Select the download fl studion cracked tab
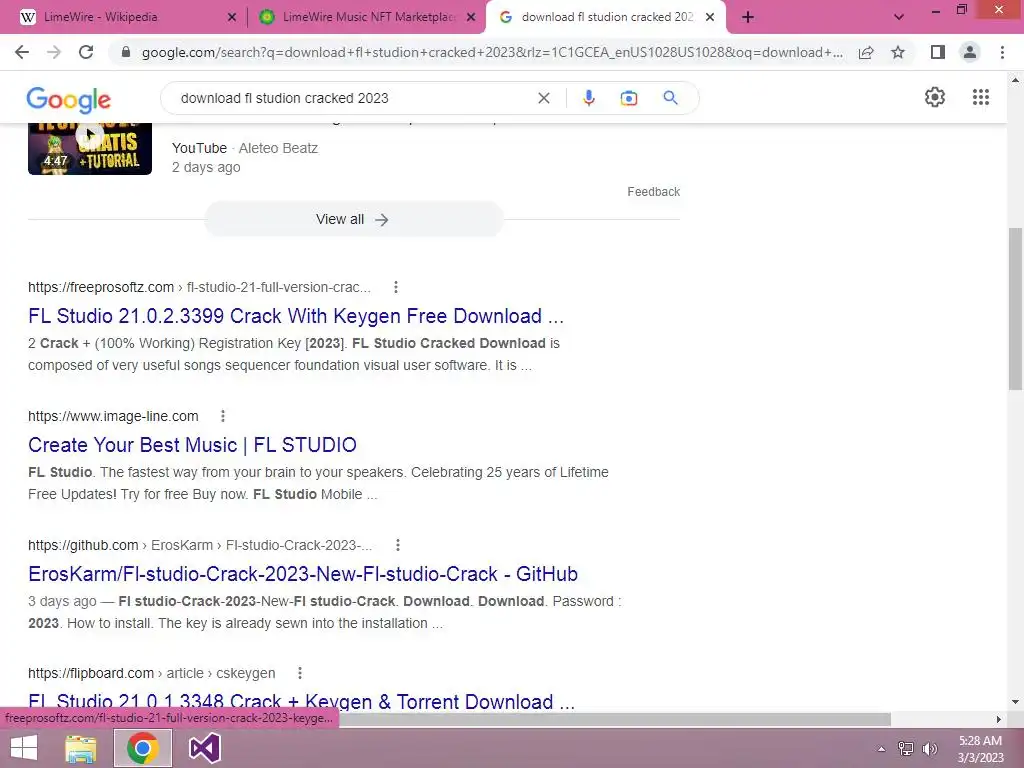Screen dimensions: 1024x768 point(607,17)
